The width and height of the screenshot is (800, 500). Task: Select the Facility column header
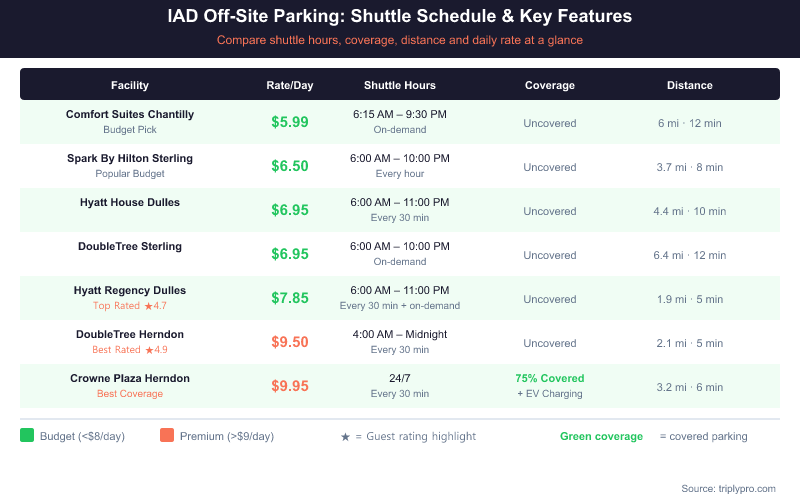coord(130,85)
